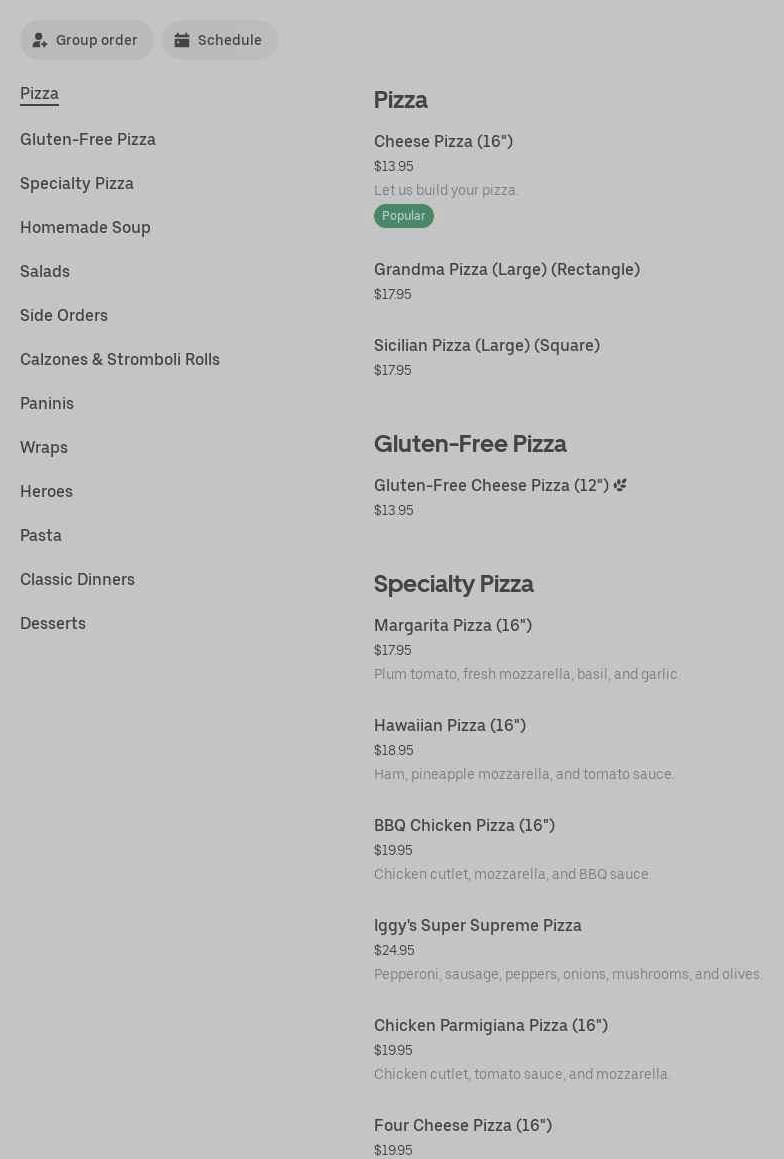Choose the BBQ Chicken Pizza (16")
The height and width of the screenshot is (1159, 784).
(464, 826)
